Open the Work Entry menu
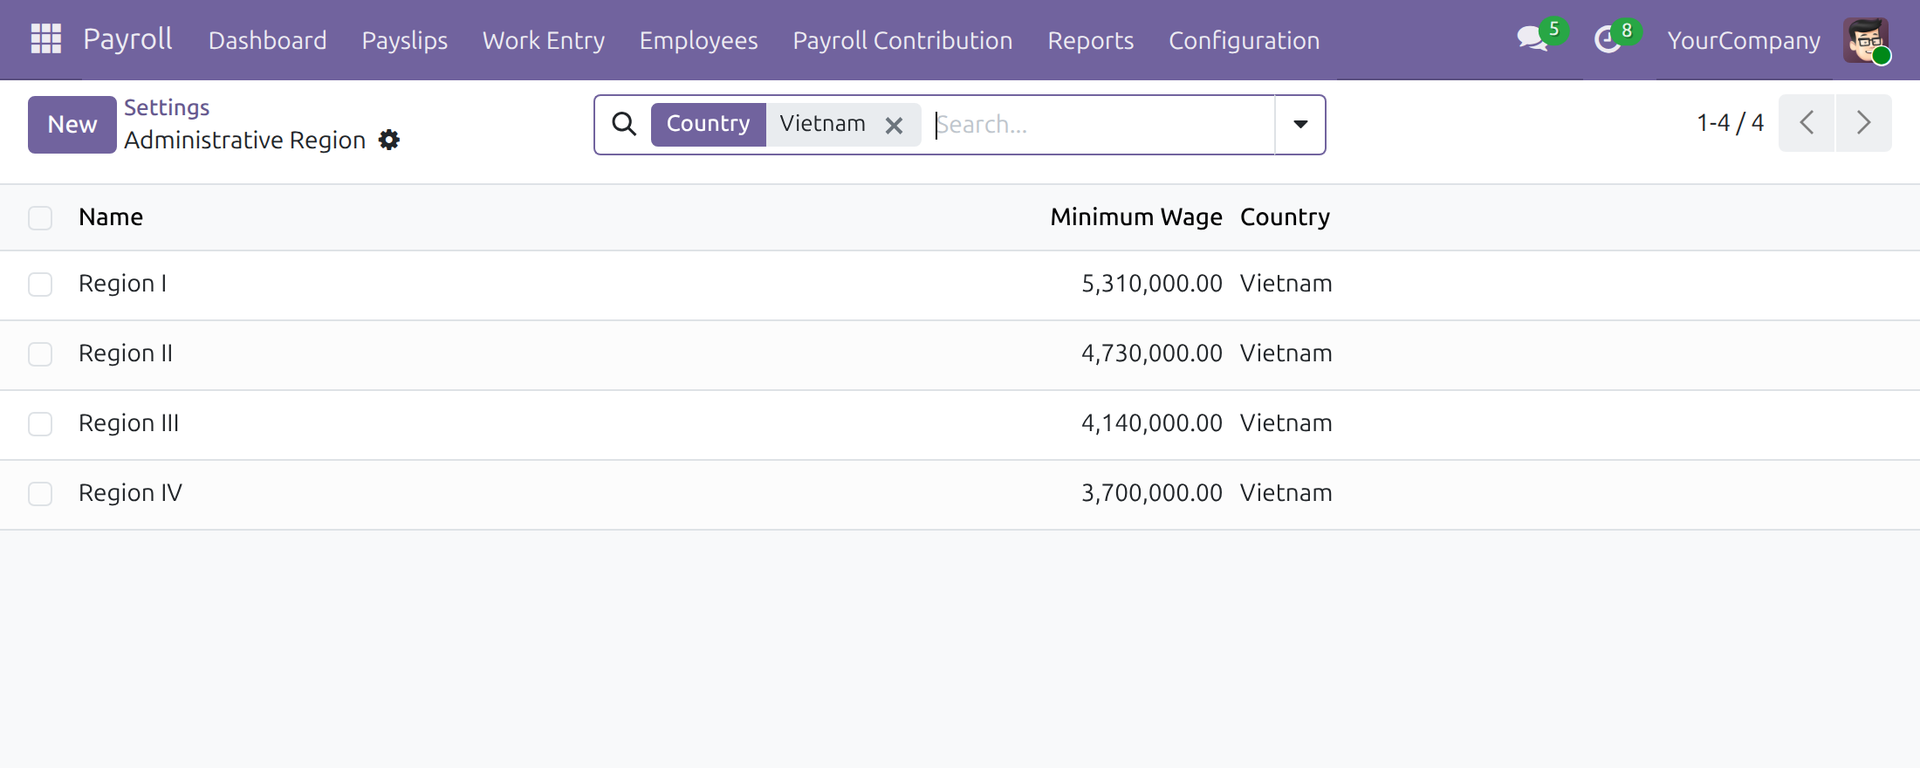Screen dimensions: 1920x768 (x=544, y=41)
